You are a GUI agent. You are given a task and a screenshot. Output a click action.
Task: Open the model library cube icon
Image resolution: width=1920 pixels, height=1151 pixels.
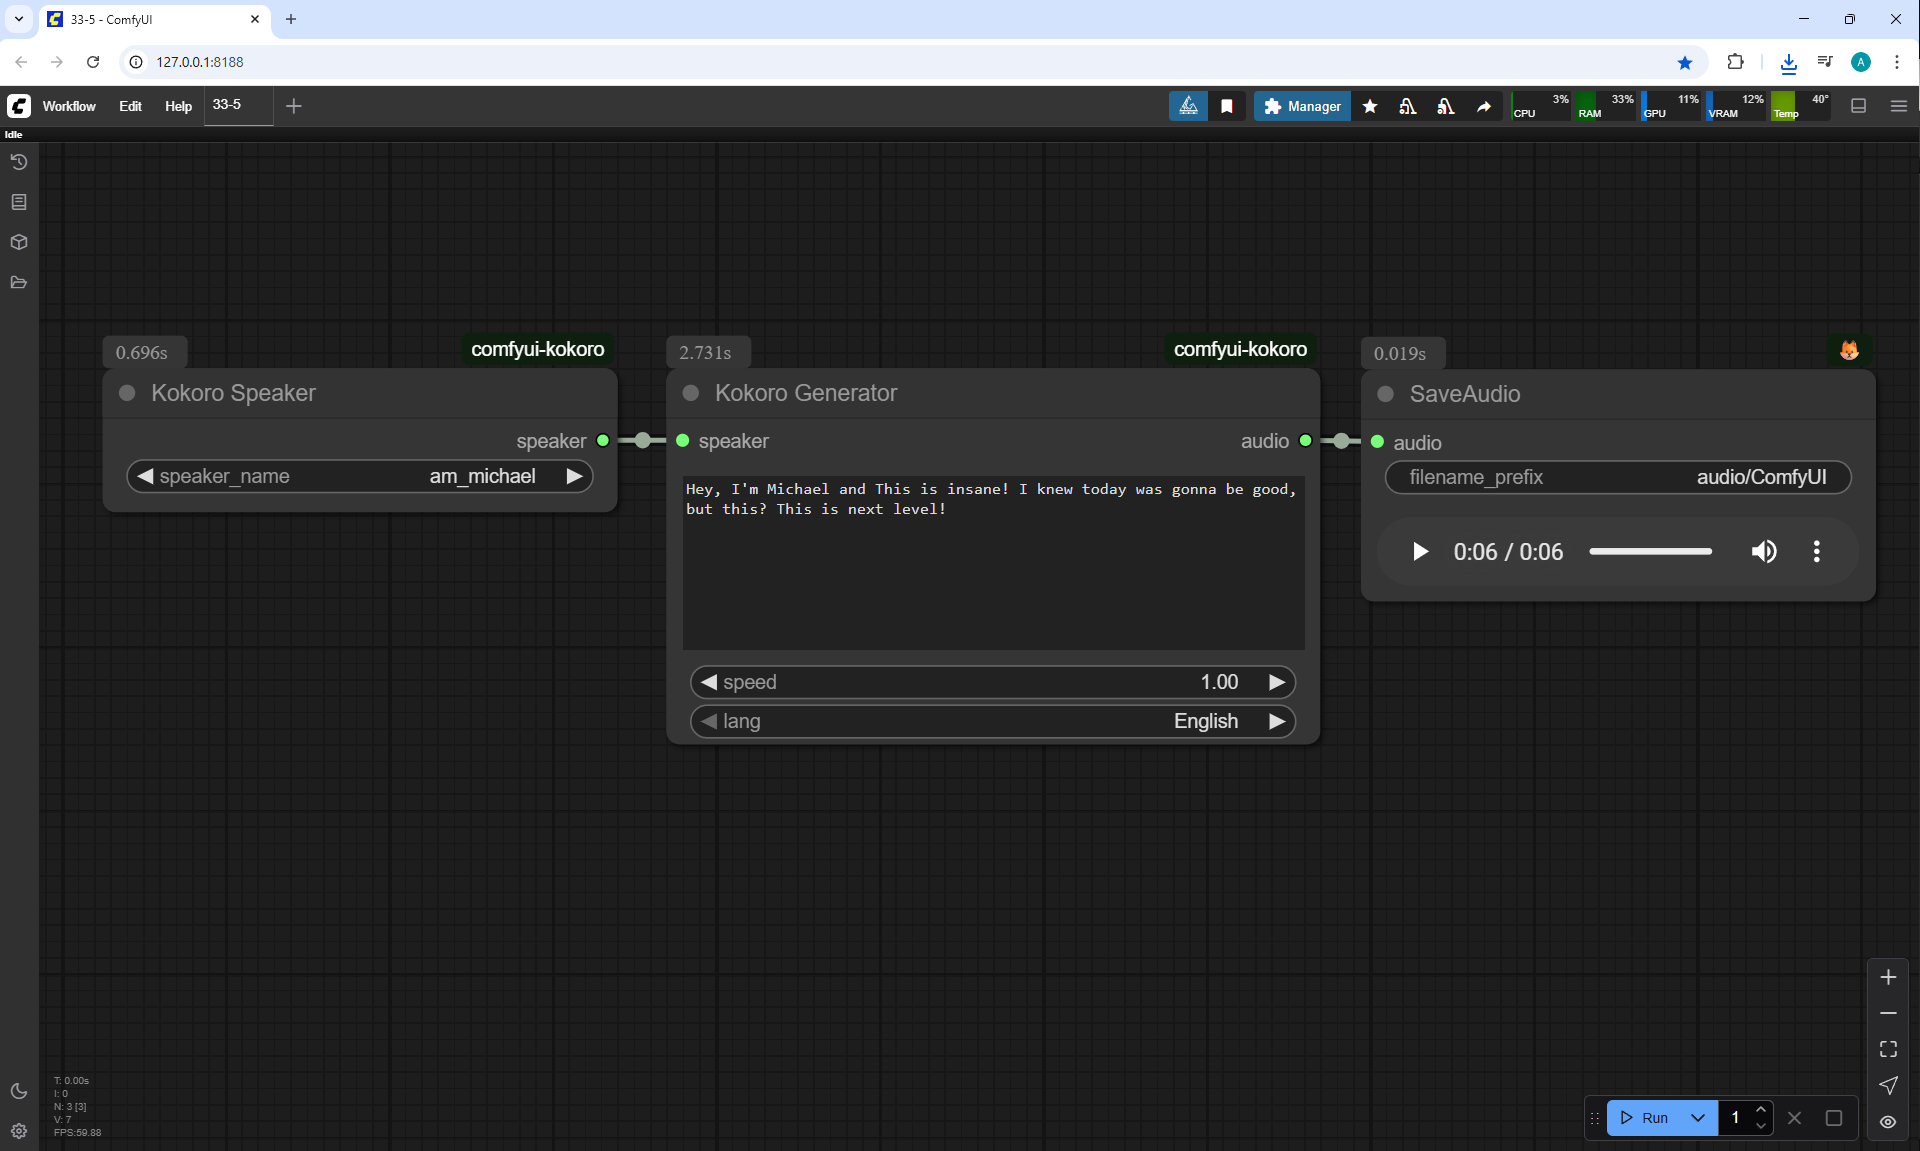(19, 242)
